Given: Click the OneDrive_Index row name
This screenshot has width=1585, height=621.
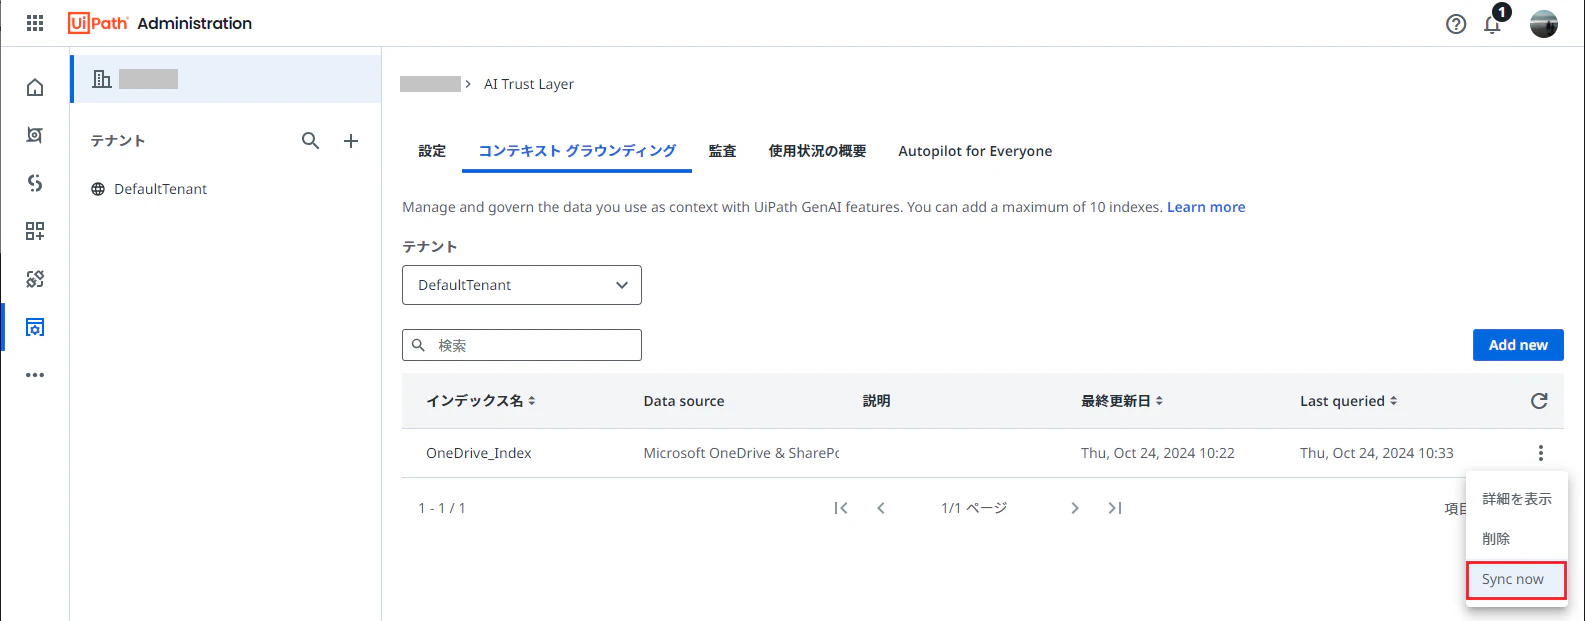Looking at the screenshot, I should point(479,453).
